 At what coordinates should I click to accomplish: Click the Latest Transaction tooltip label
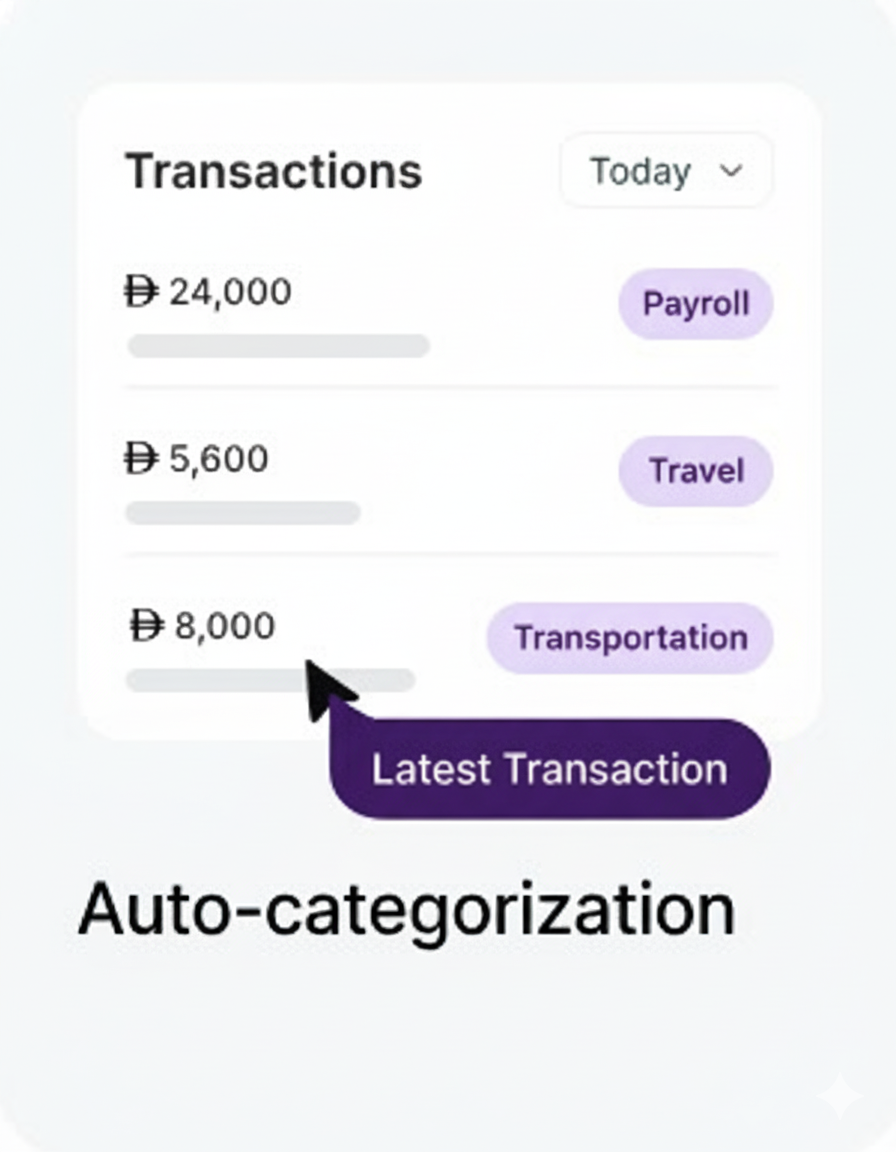[x=549, y=769]
